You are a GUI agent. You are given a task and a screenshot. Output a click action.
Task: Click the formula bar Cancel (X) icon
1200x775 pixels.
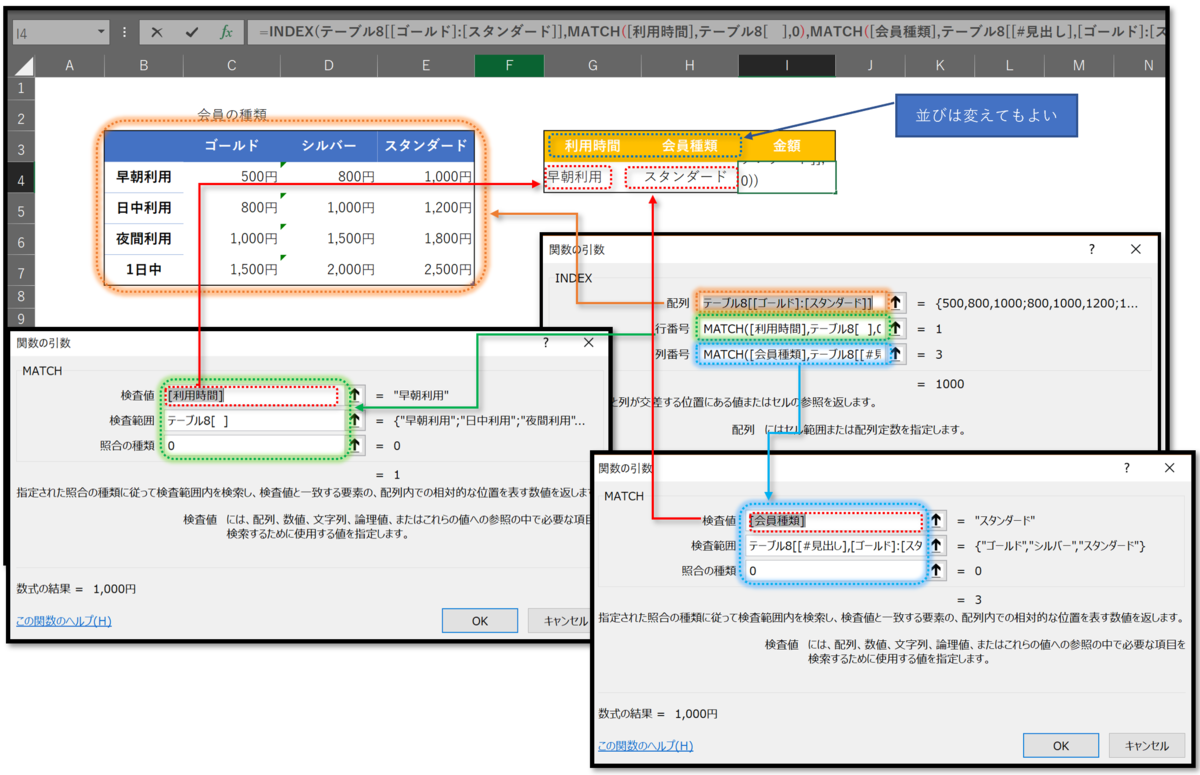pos(157,32)
